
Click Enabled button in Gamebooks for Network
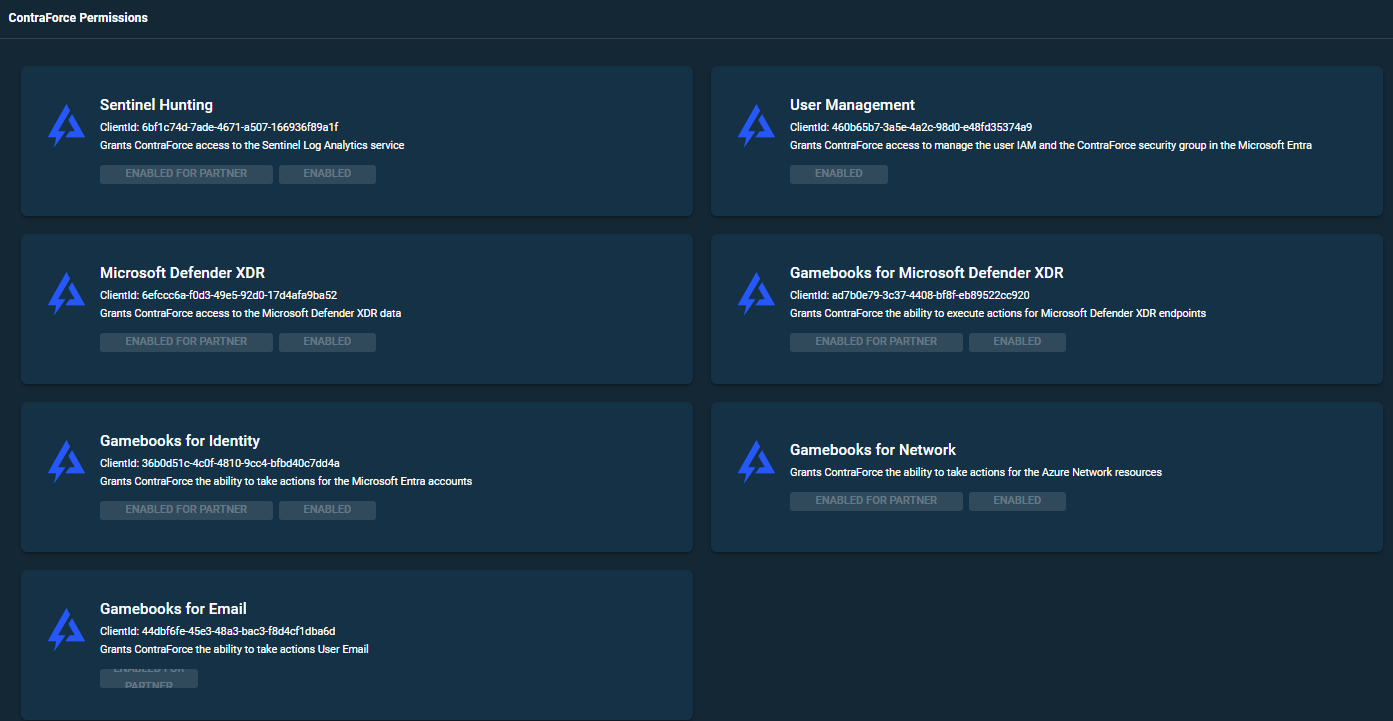coord(1017,501)
